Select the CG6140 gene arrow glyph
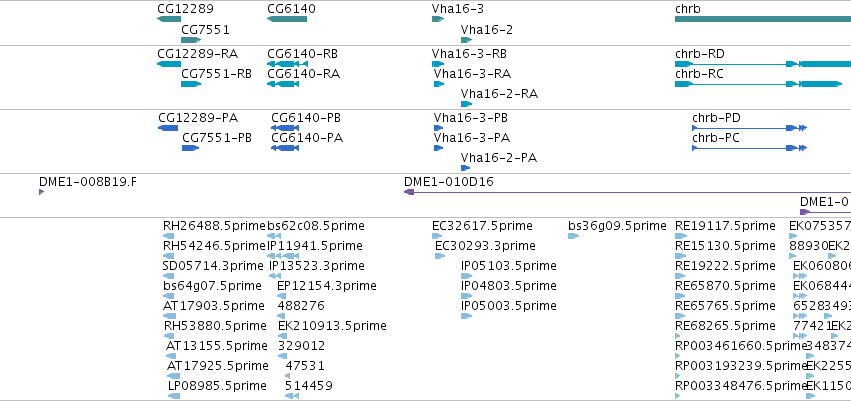Screen dimensions: 851x401 [x=287, y=19]
